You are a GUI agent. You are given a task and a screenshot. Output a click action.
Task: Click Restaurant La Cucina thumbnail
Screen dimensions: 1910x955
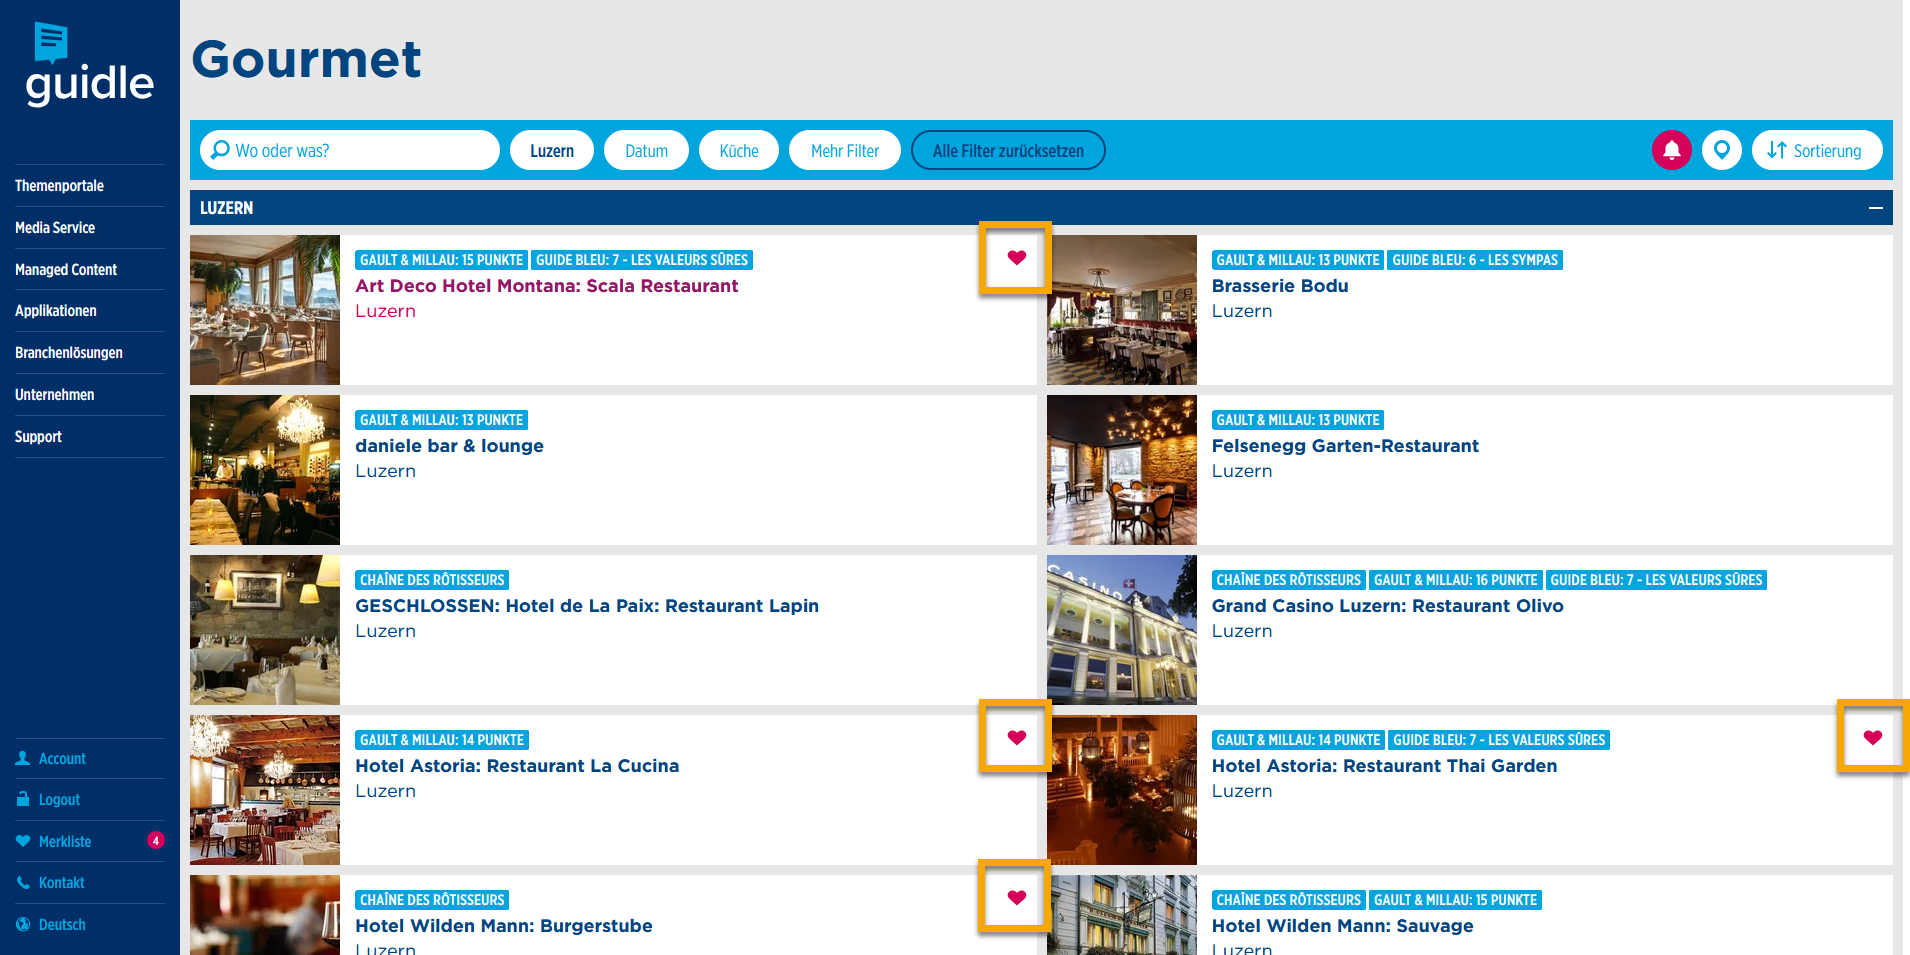(265, 790)
